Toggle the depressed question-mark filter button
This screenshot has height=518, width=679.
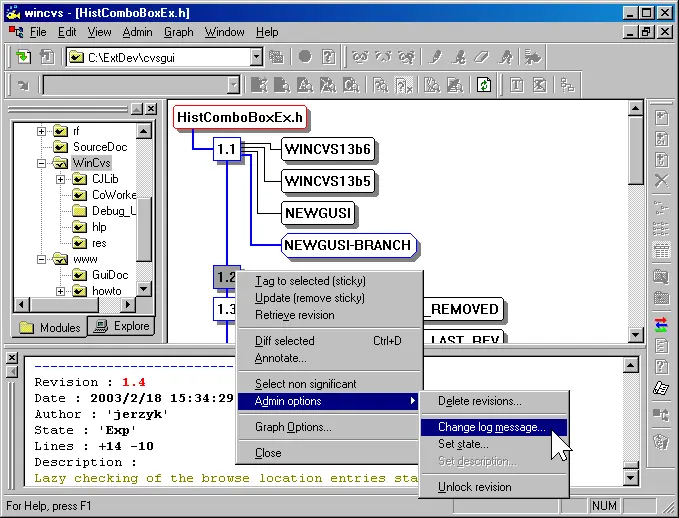(x=403, y=85)
